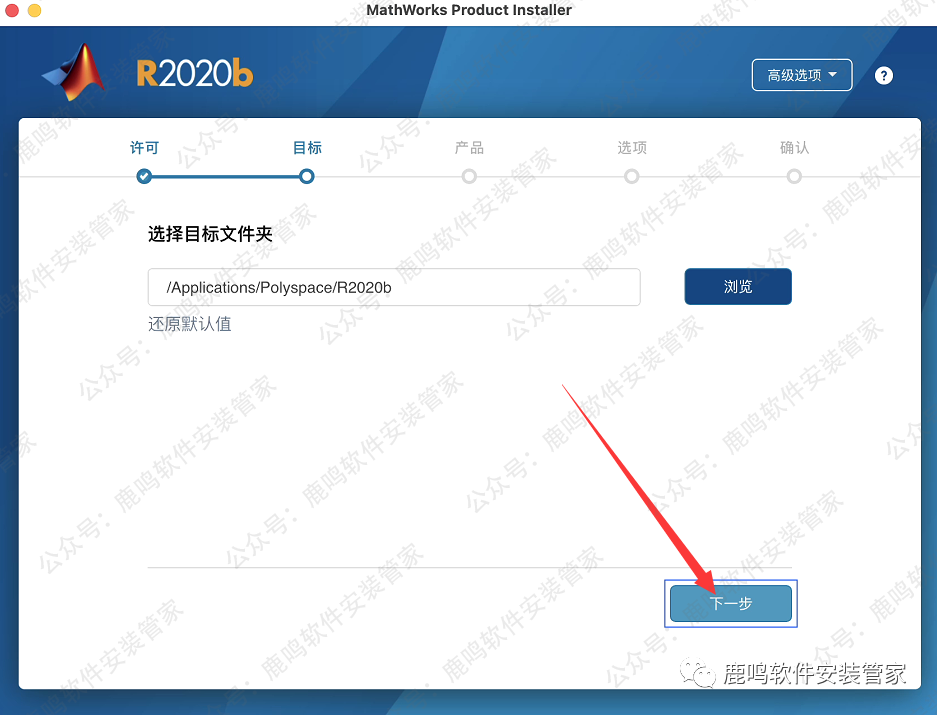Click the current 目标 step circle
This screenshot has width=937, height=715.
tap(307, 176)
